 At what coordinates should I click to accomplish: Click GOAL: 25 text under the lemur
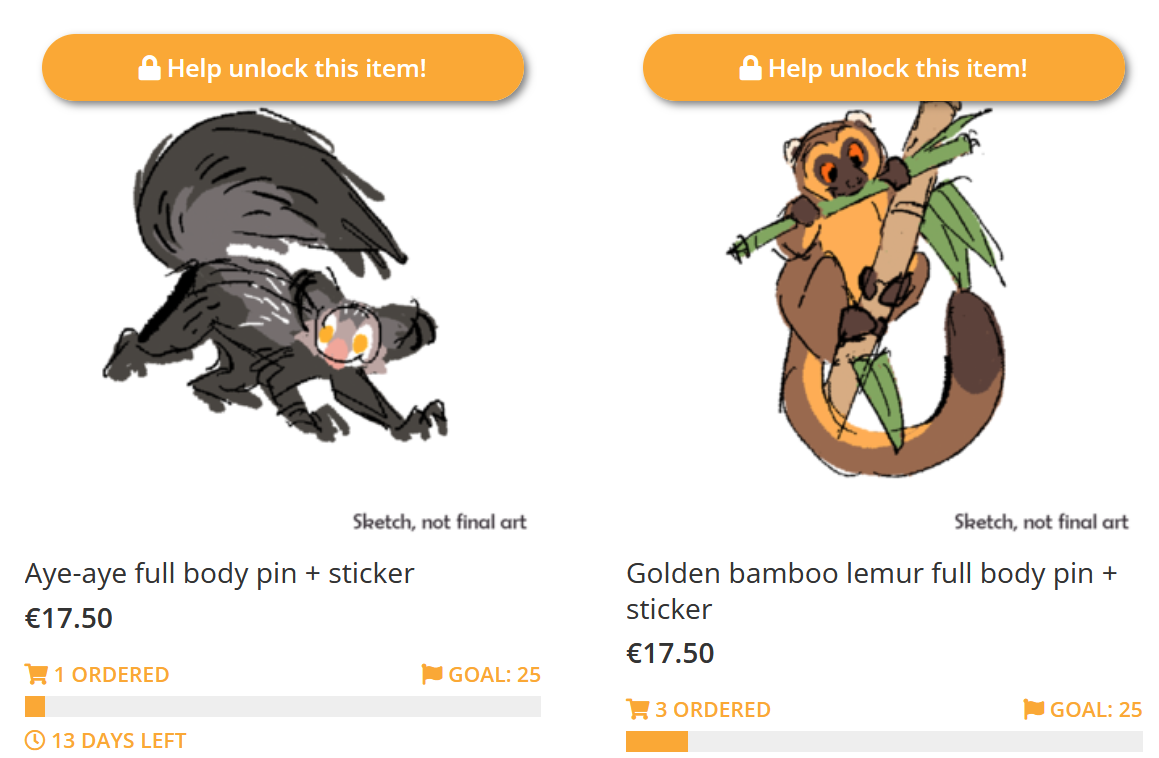click(1095, 710)
